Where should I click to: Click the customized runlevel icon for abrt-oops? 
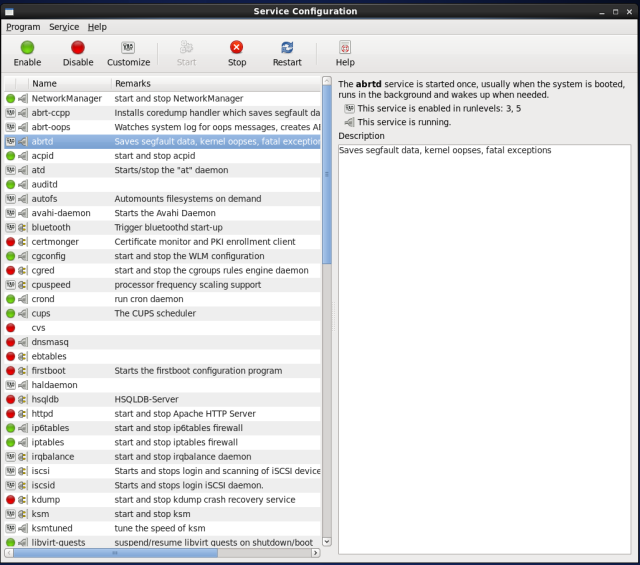pyautogui.click(x=11, y=127)
